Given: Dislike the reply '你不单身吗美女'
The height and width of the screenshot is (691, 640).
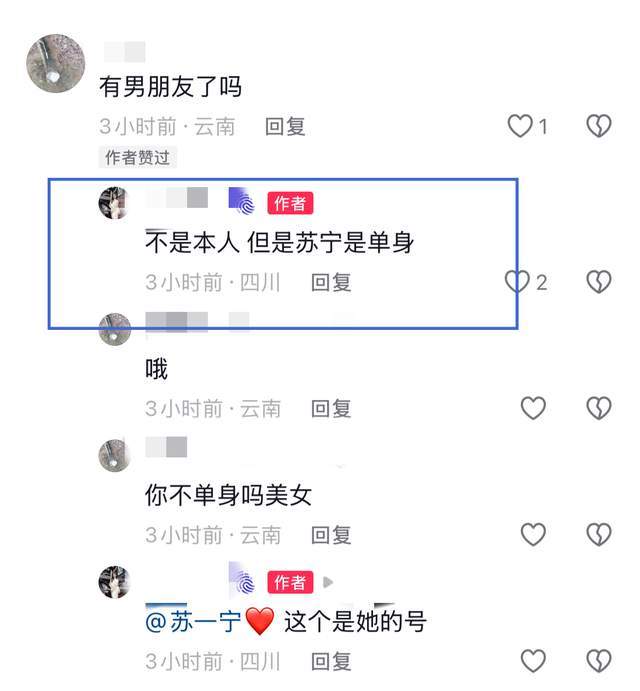Looking at the screenshot, I should [x=599, y=535].
